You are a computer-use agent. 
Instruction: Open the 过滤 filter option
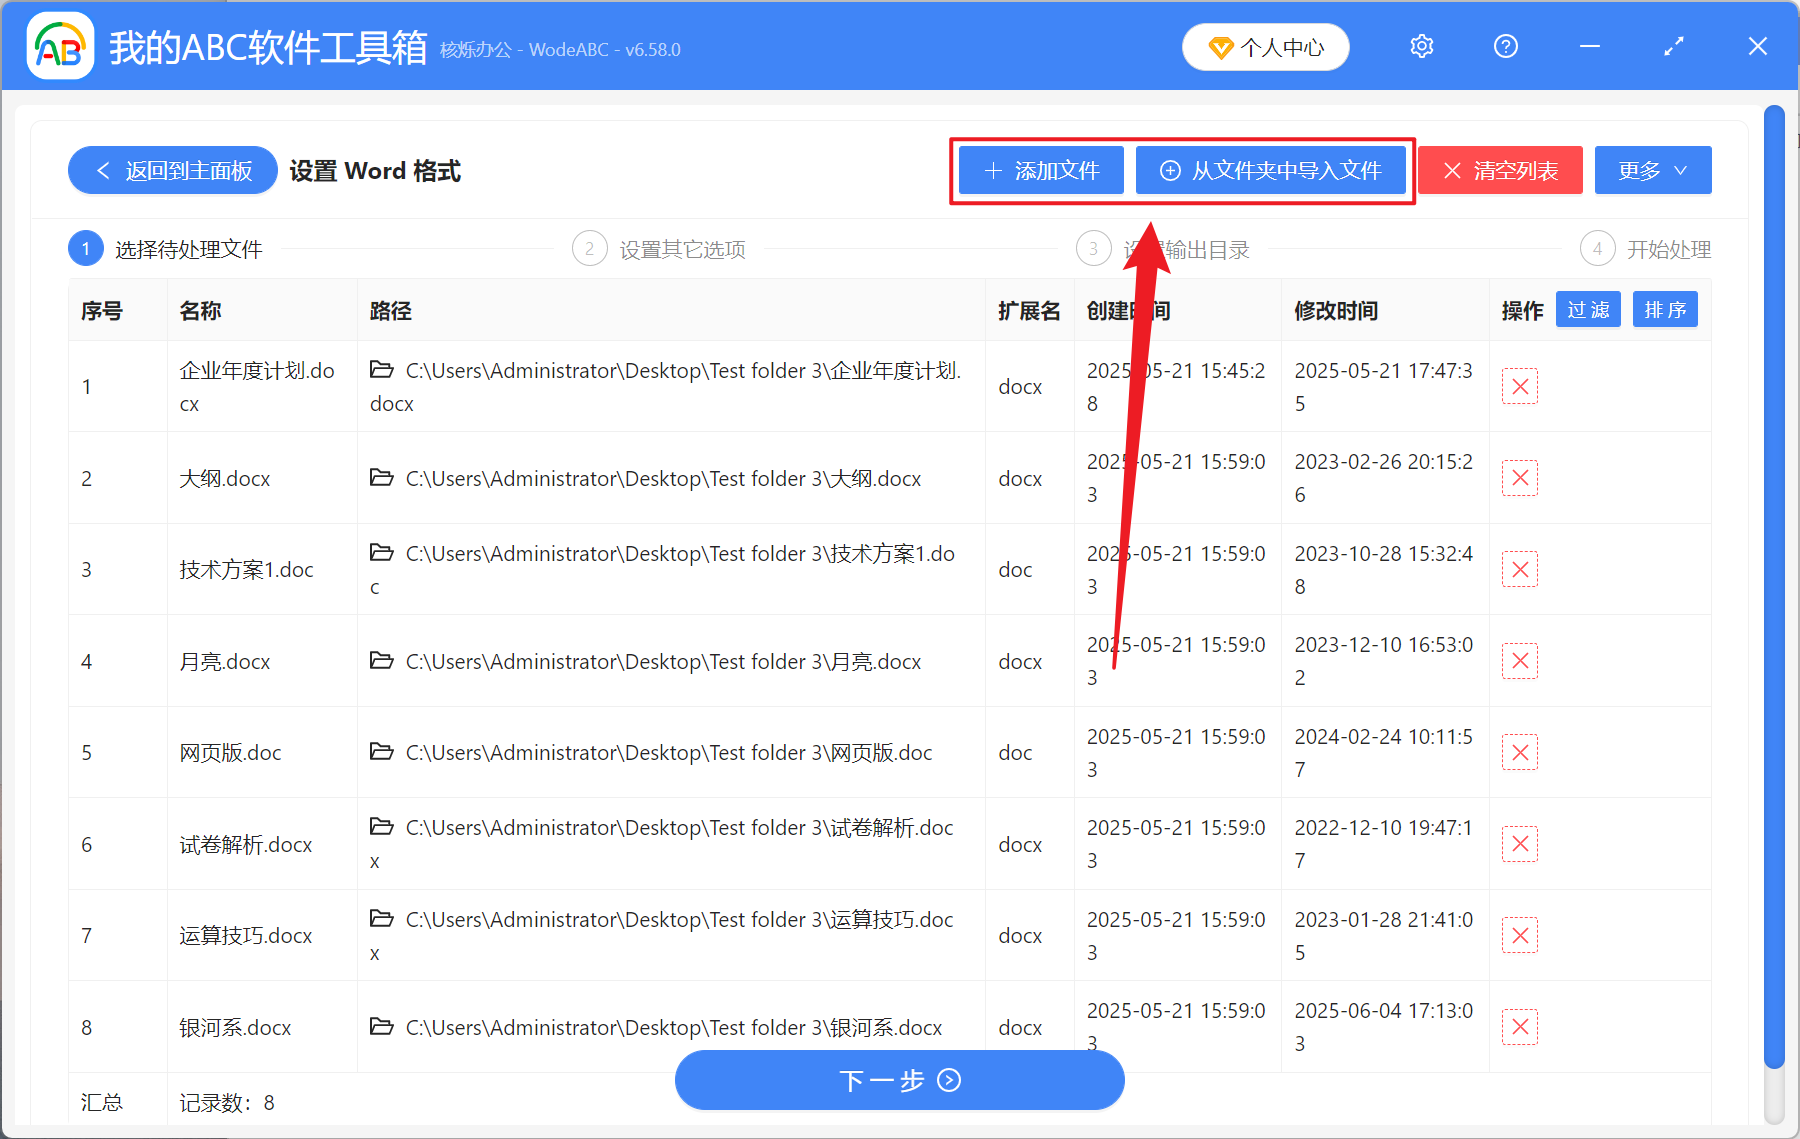(x=1587, y=310)
